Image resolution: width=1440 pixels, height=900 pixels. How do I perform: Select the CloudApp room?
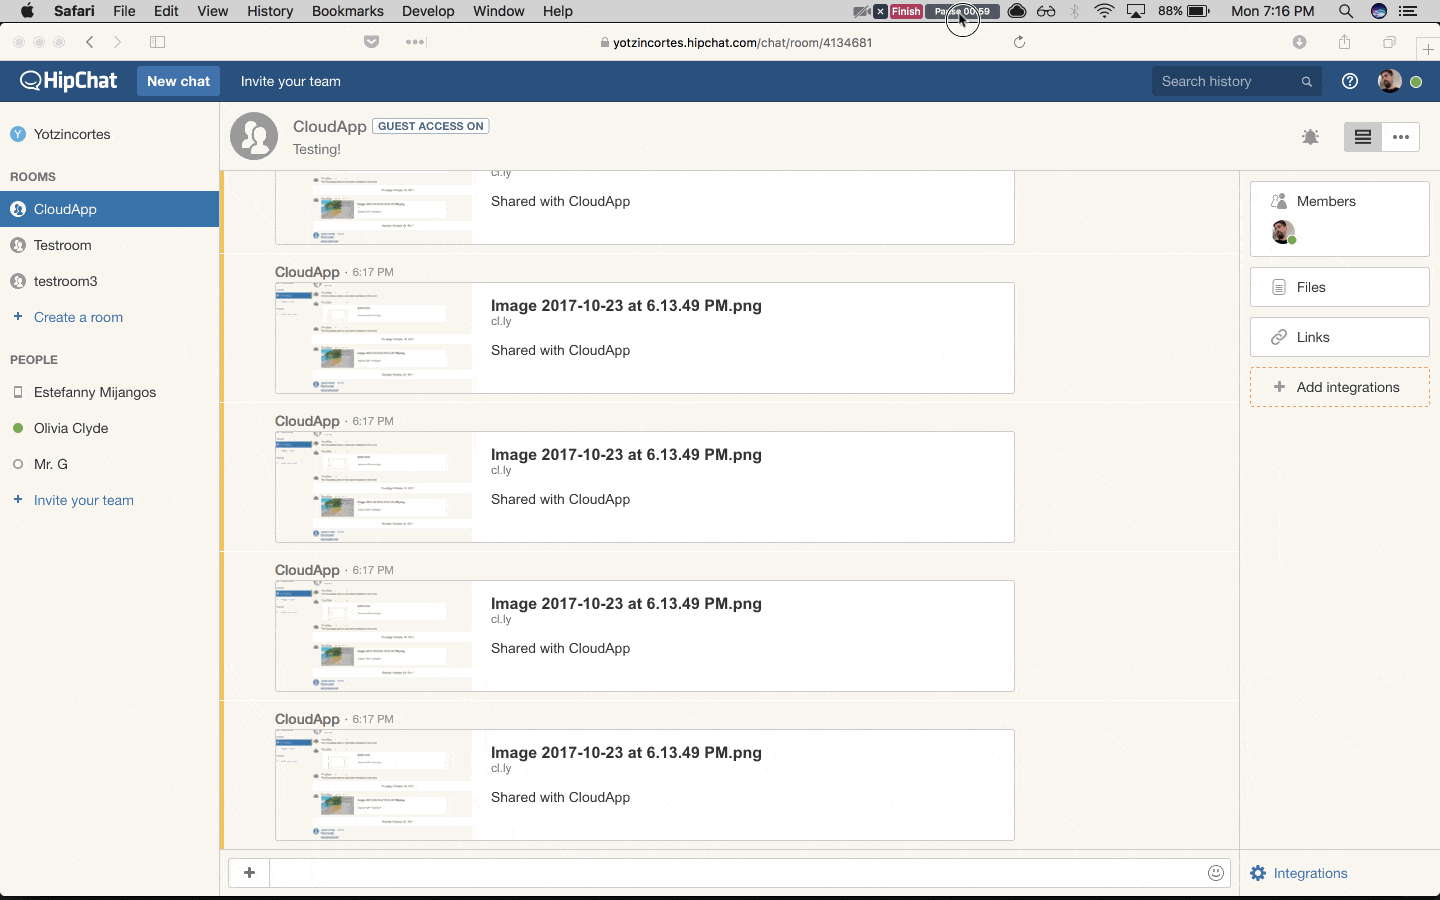109,209
